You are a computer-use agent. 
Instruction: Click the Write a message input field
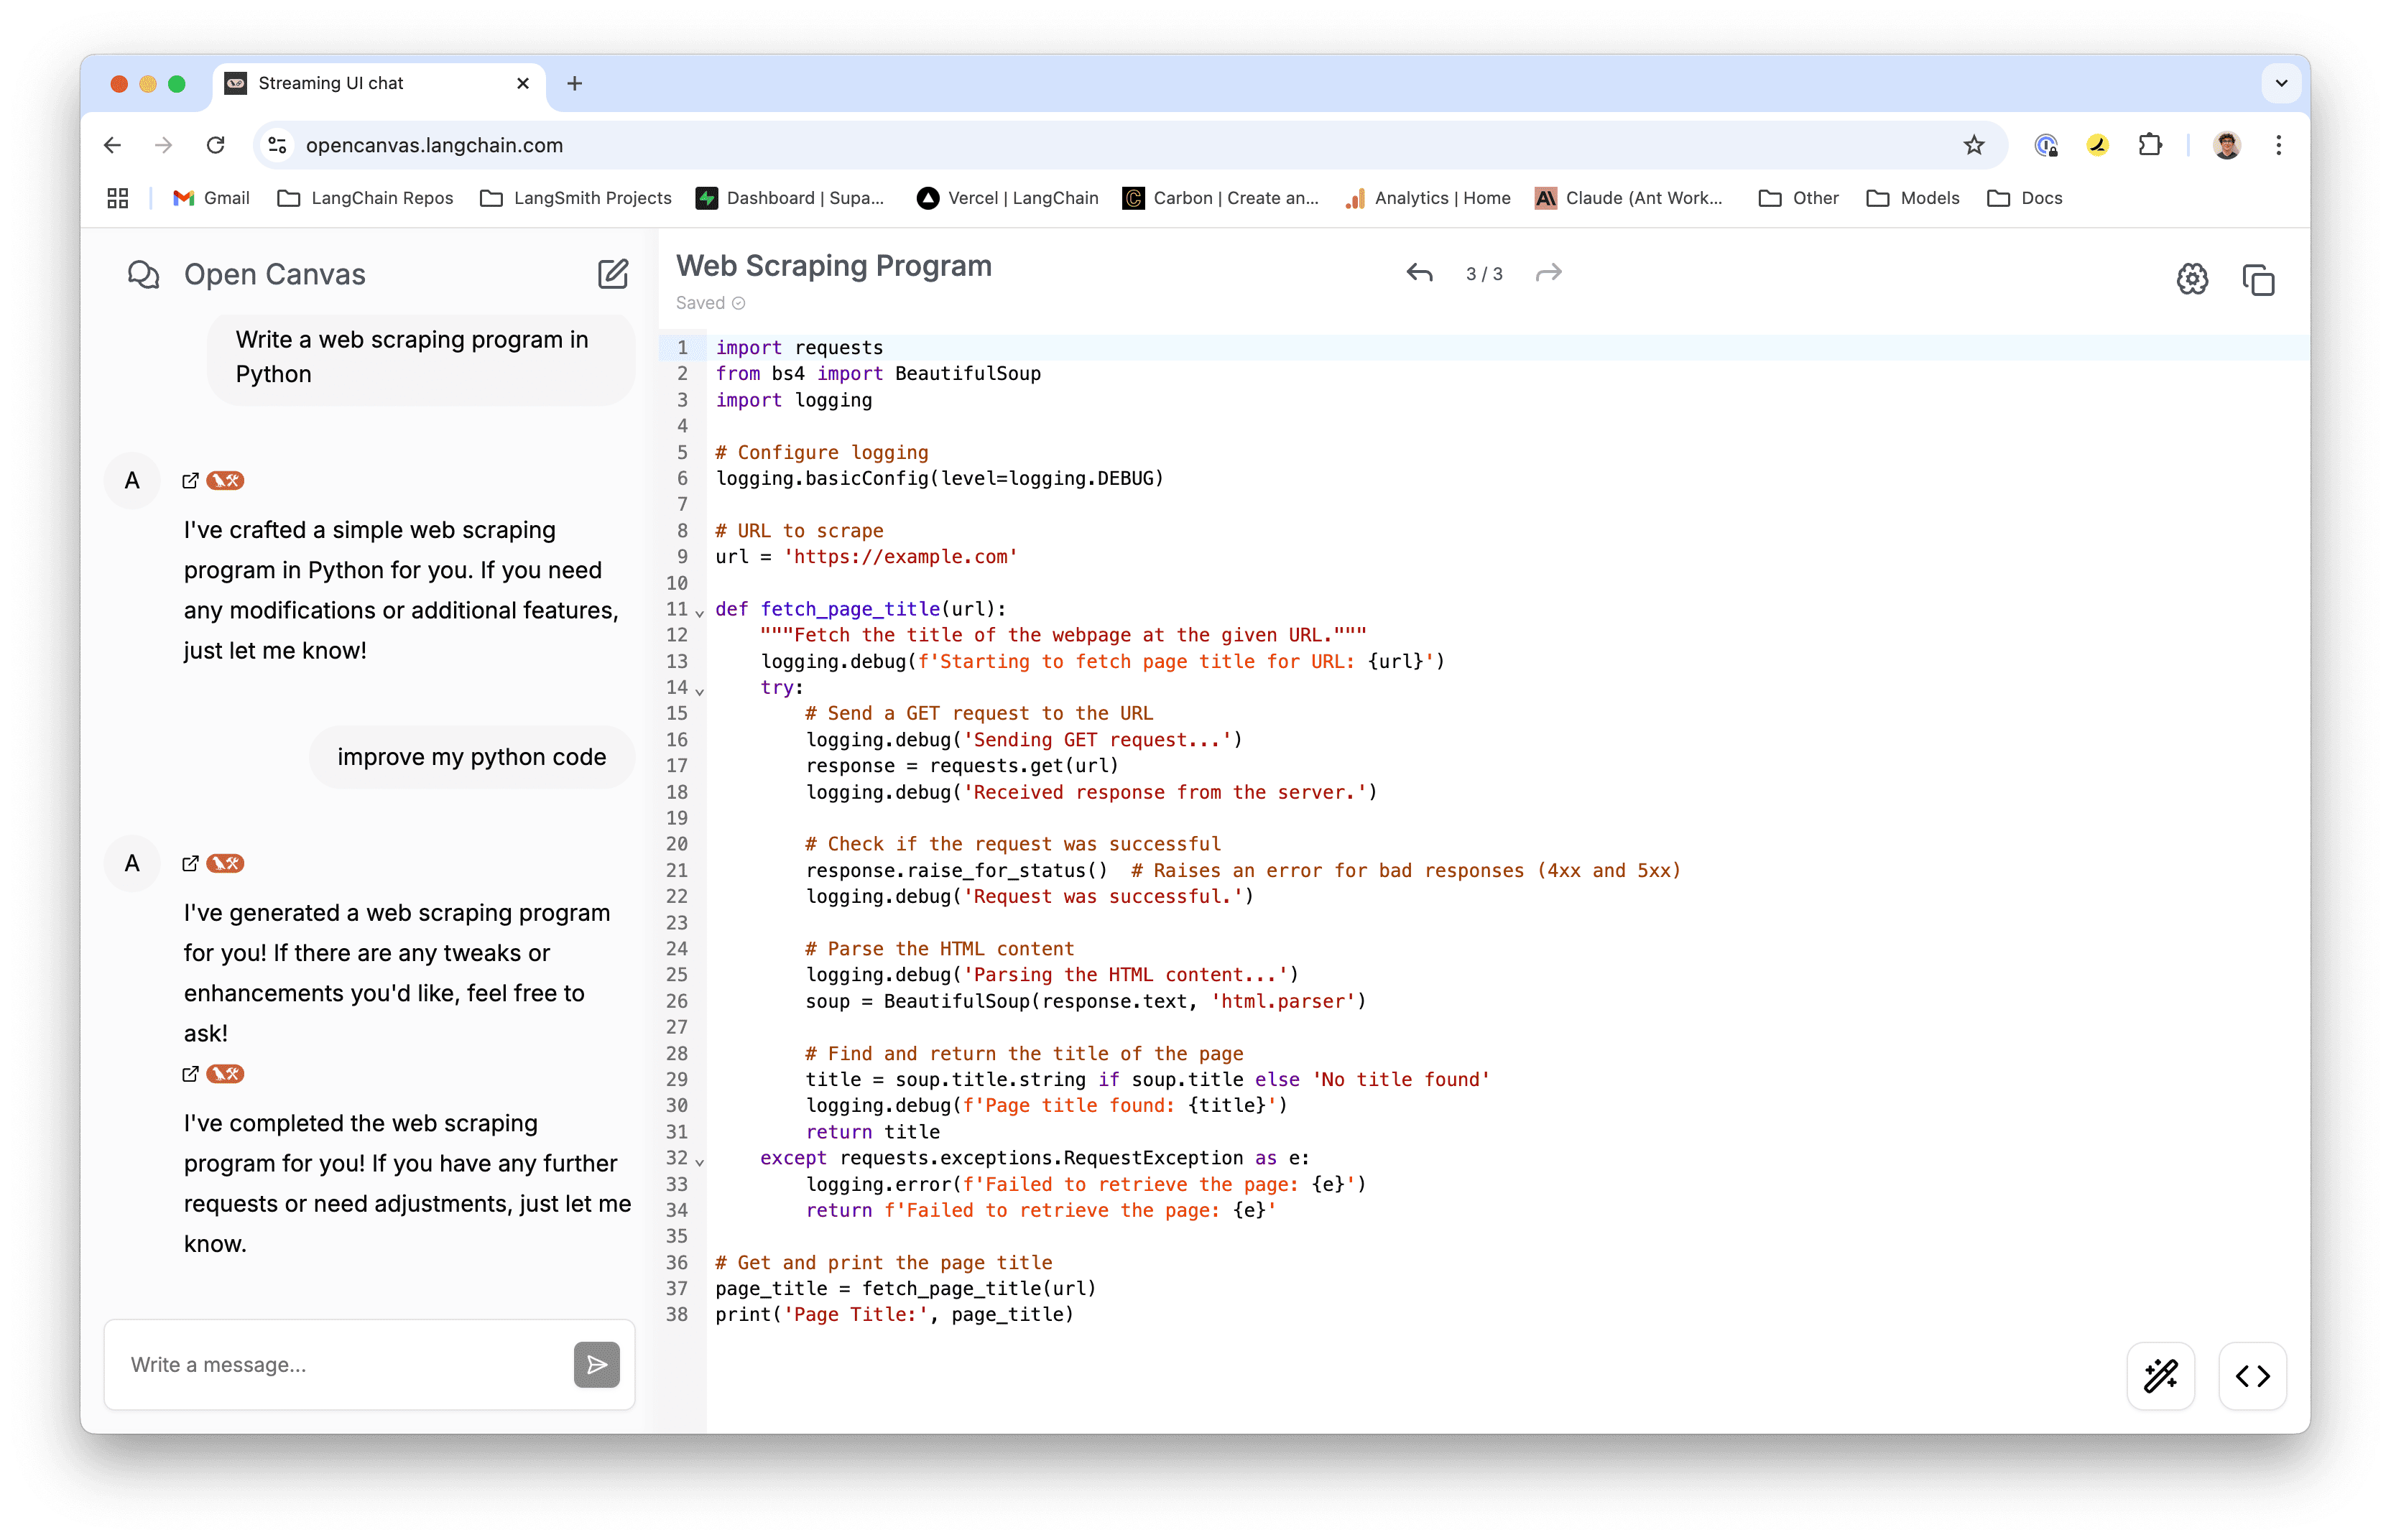point(341,1364)
